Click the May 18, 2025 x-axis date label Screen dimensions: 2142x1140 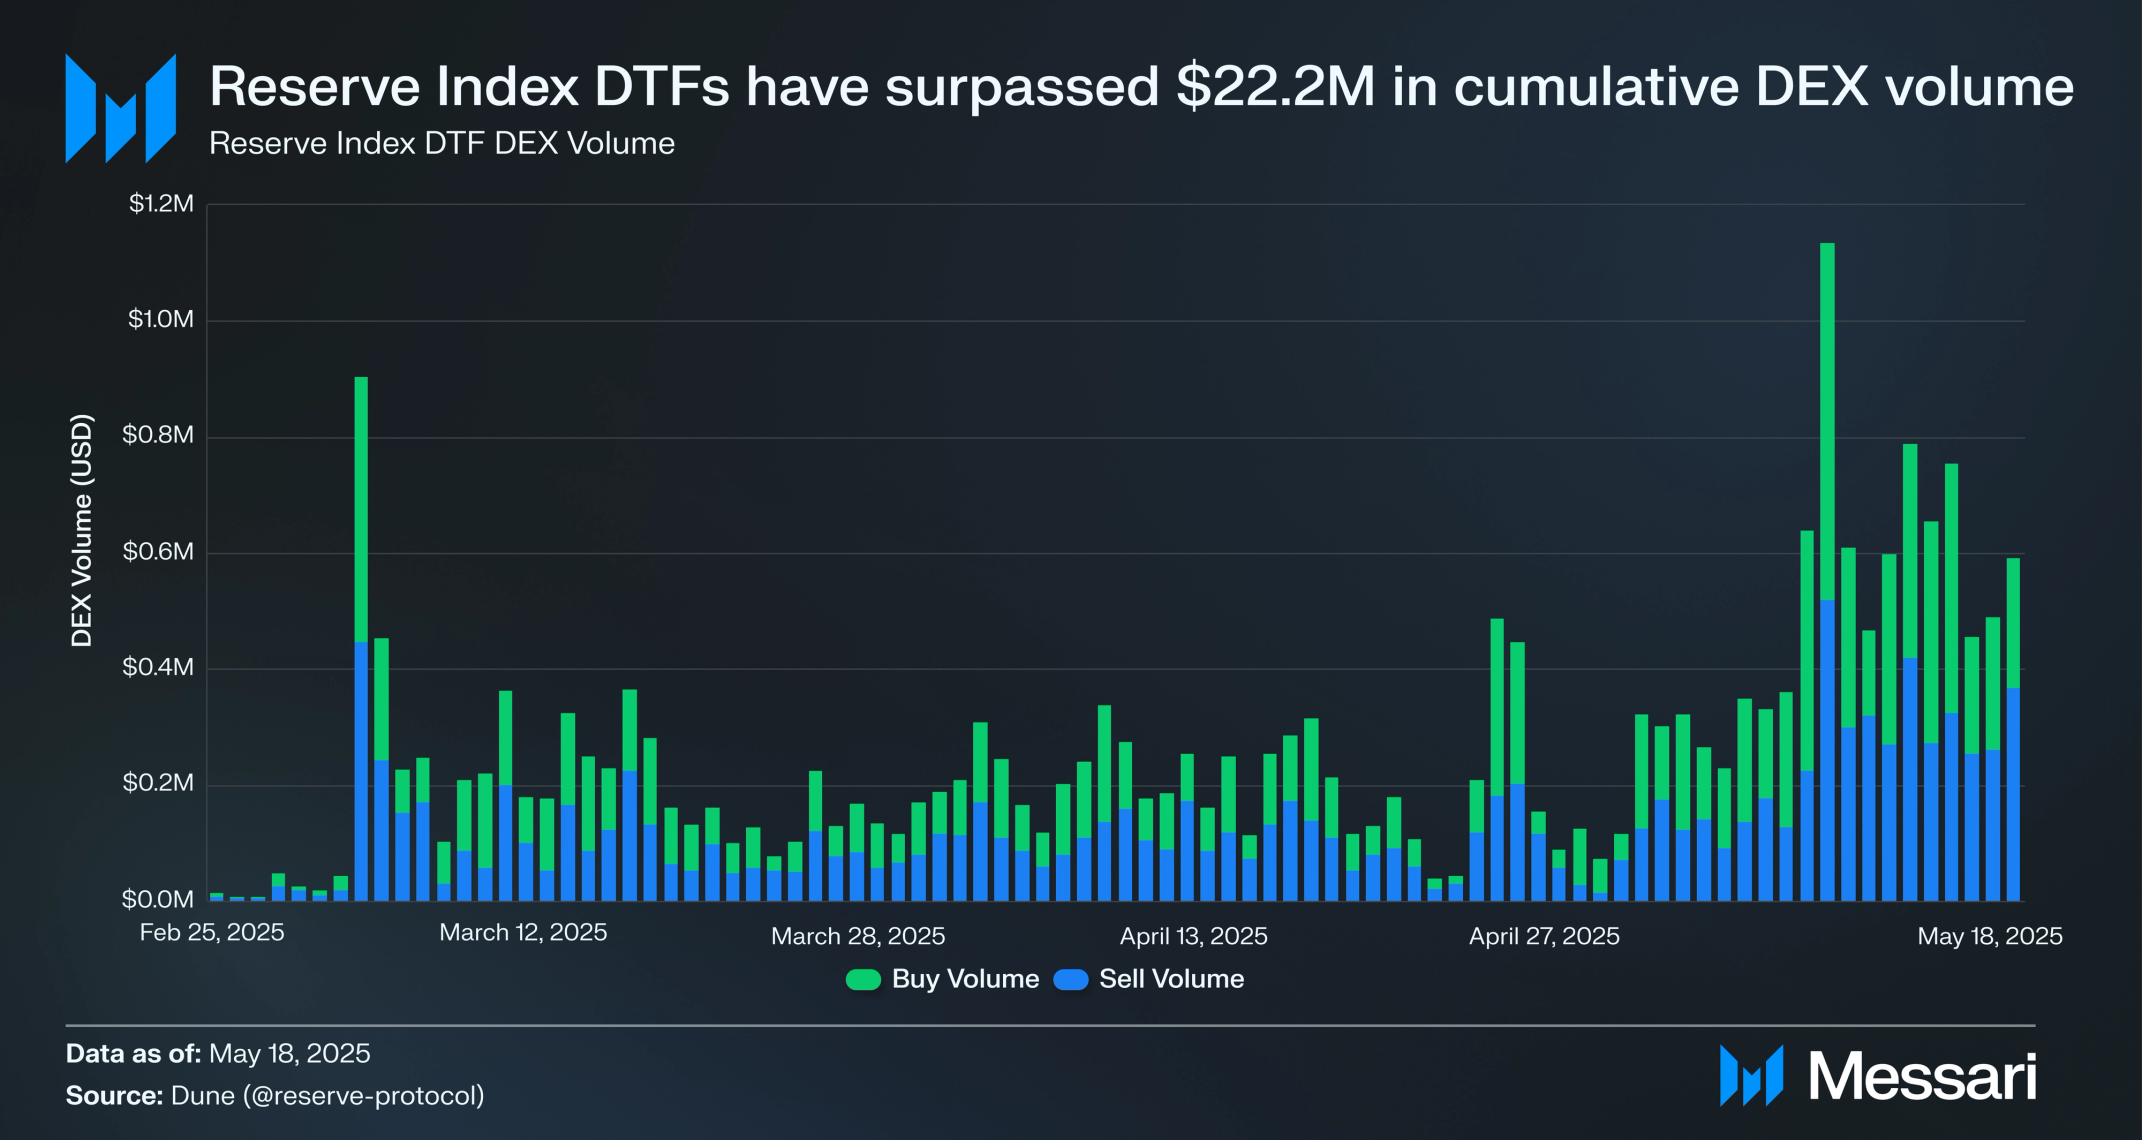(x=1990, y=937)
